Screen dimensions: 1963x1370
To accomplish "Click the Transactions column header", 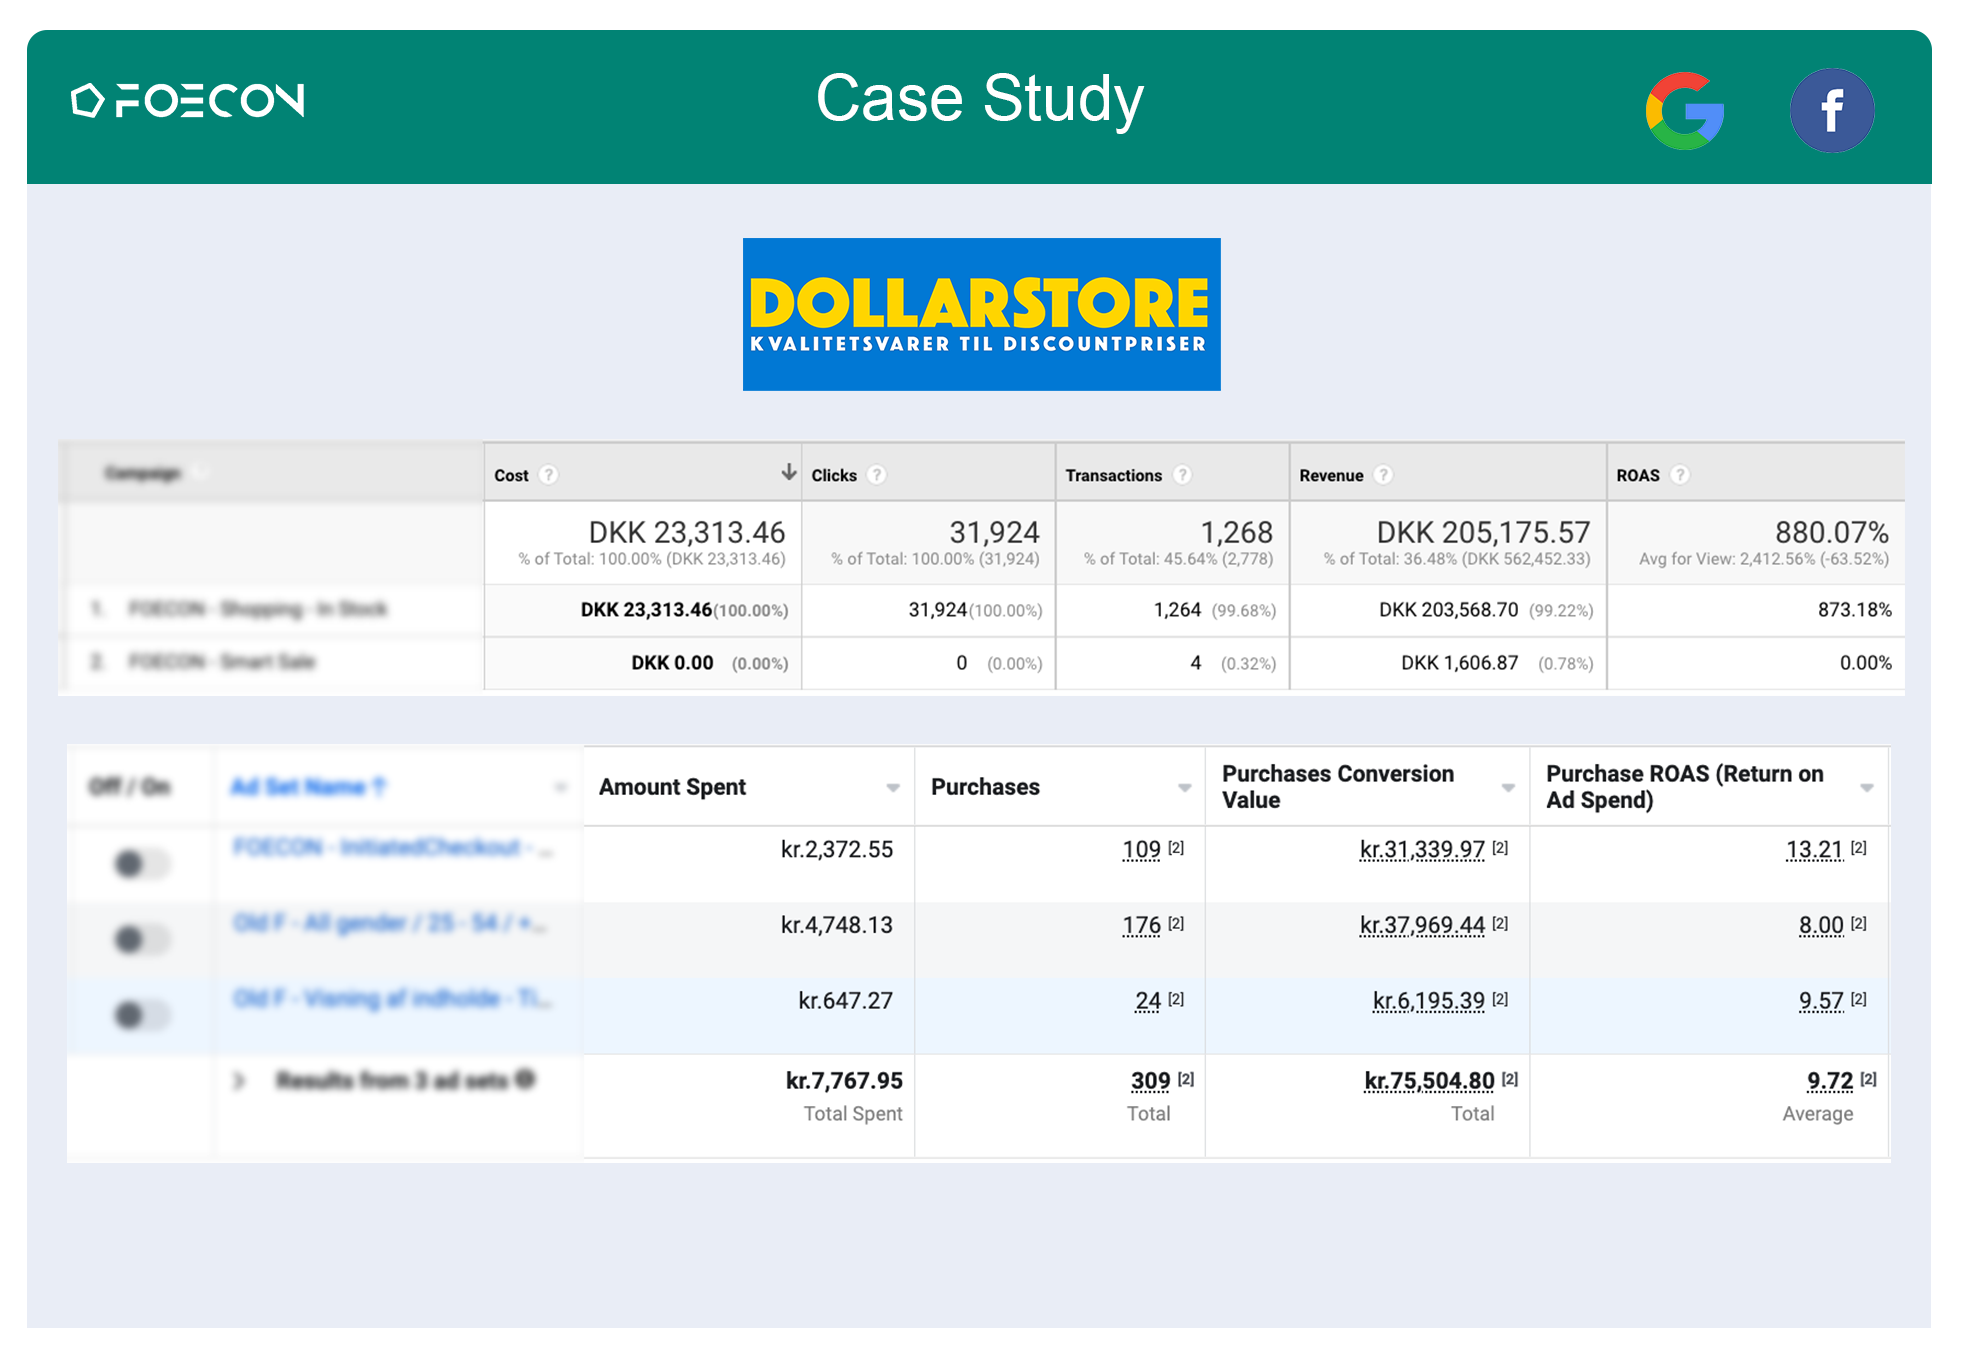I will [x=1113, y=476].
